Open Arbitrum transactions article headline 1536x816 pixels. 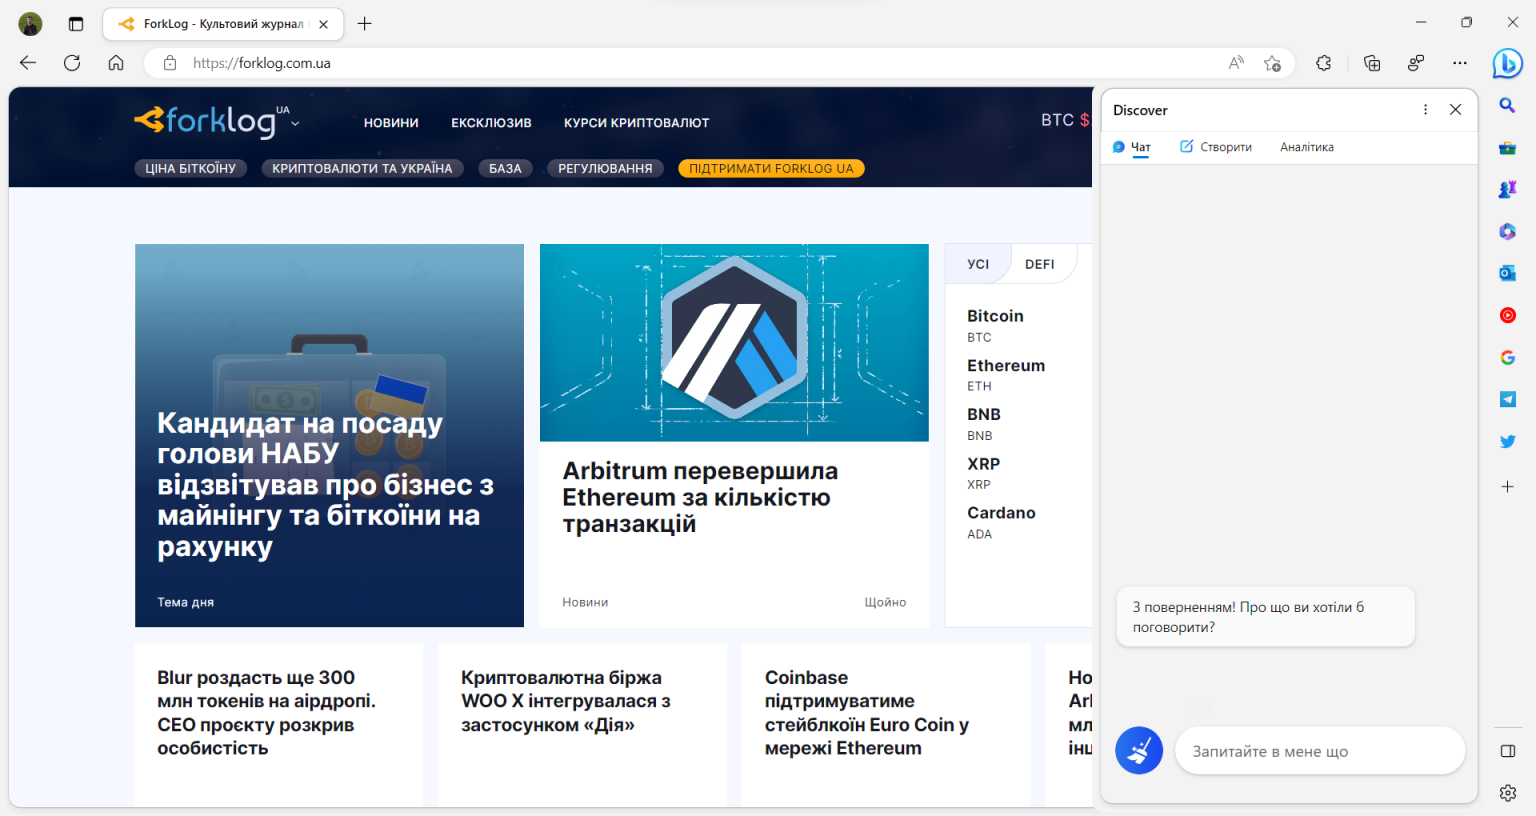click(x=700, y=497)
